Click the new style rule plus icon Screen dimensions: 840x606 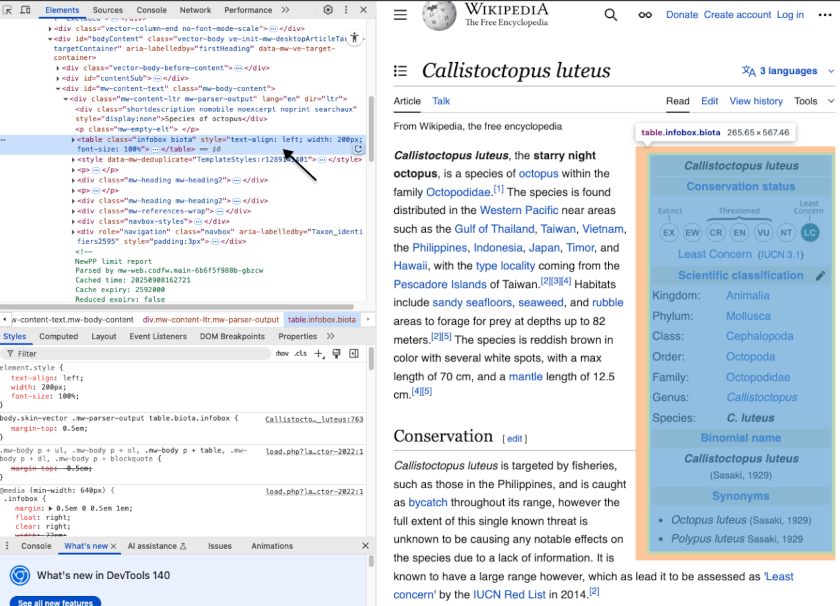coord(319,353)
